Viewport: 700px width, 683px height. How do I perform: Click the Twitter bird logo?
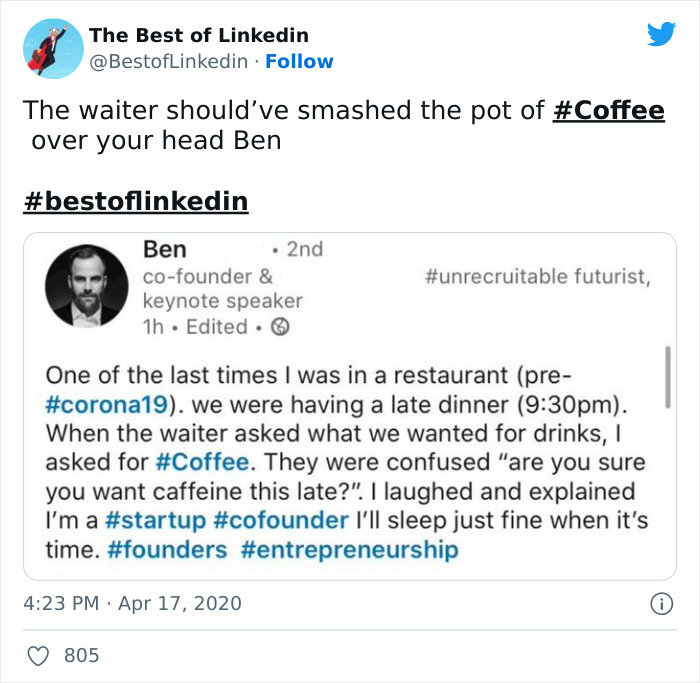[661, 35]
